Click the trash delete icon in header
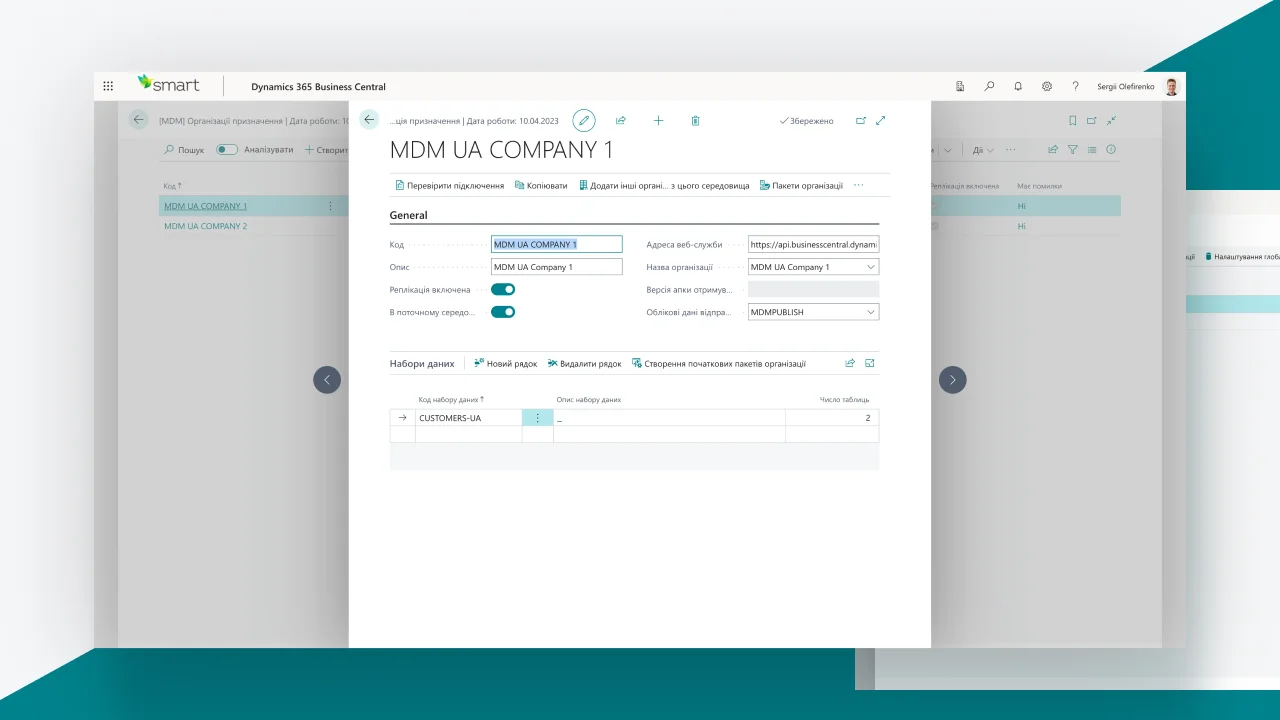This screenshot has height=720, width=1280. [696, 120]
